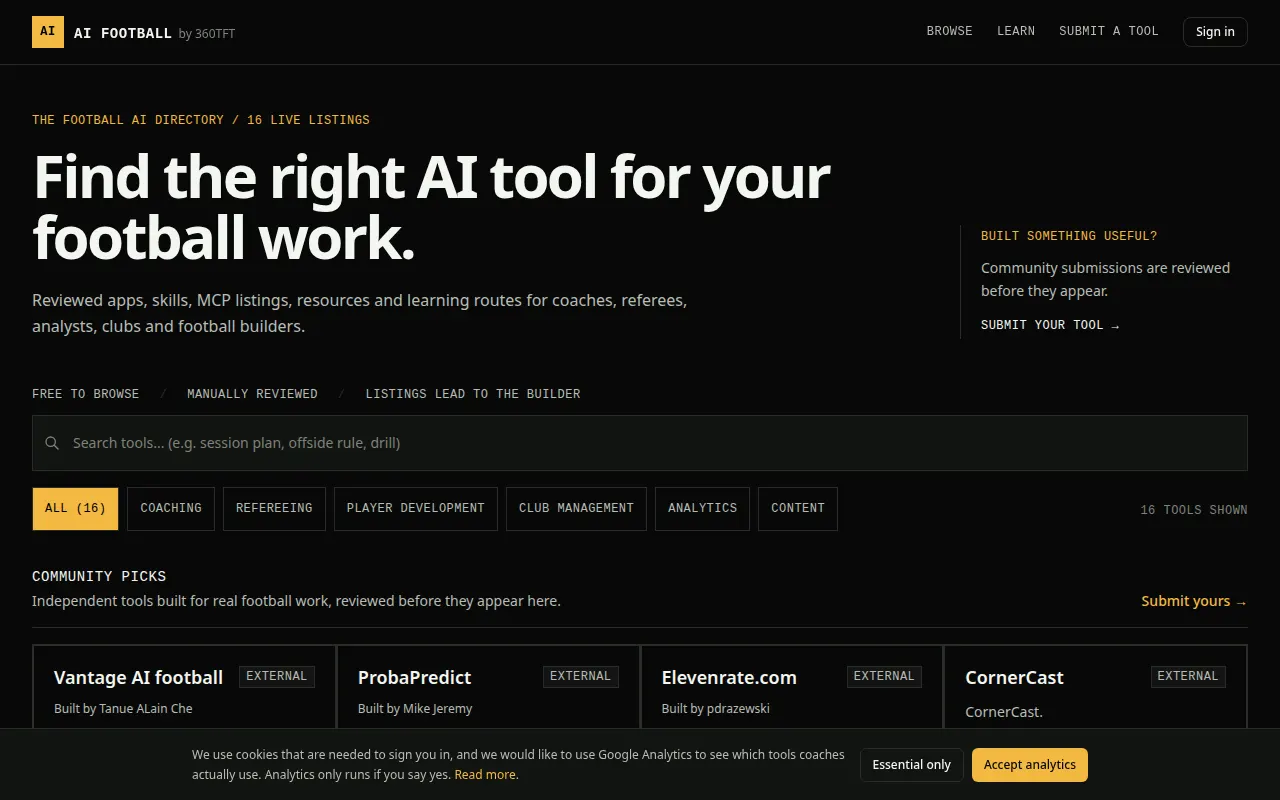
Task: Click EXTERNAL badge on CornerCast card
Action: pos(1188,677)
